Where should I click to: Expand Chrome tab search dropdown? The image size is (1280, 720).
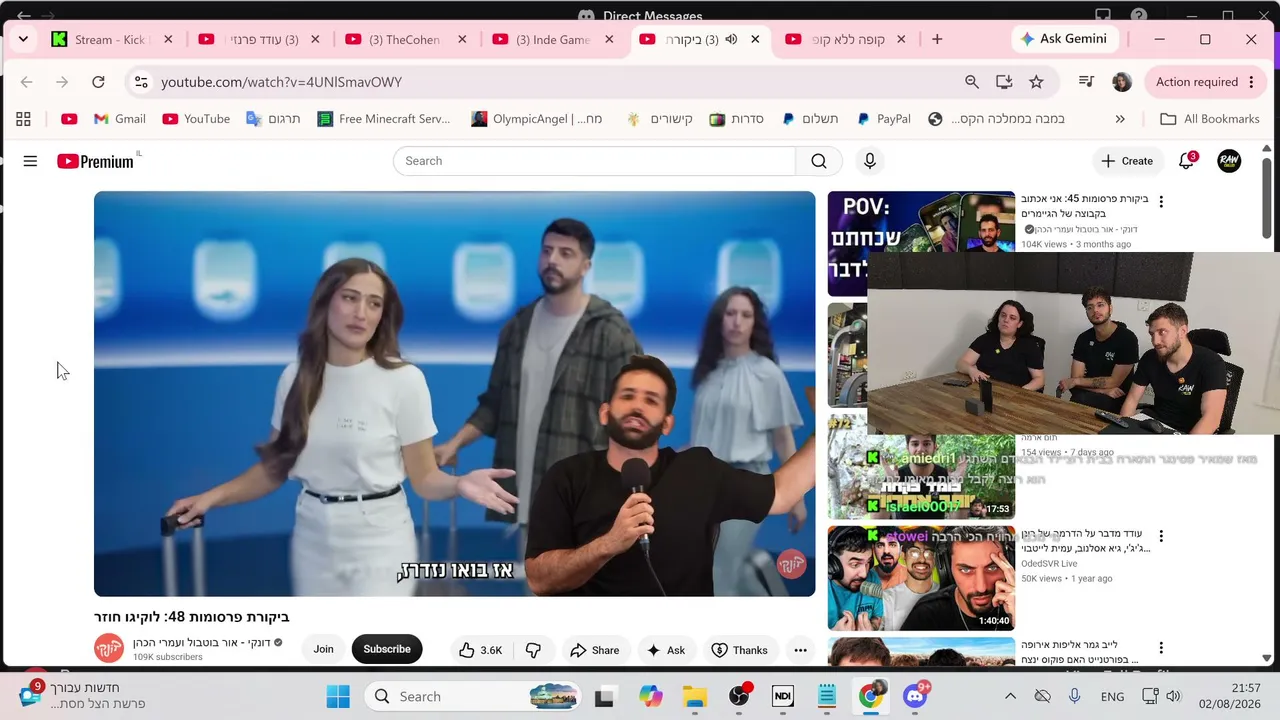click(x=23, y=40)
